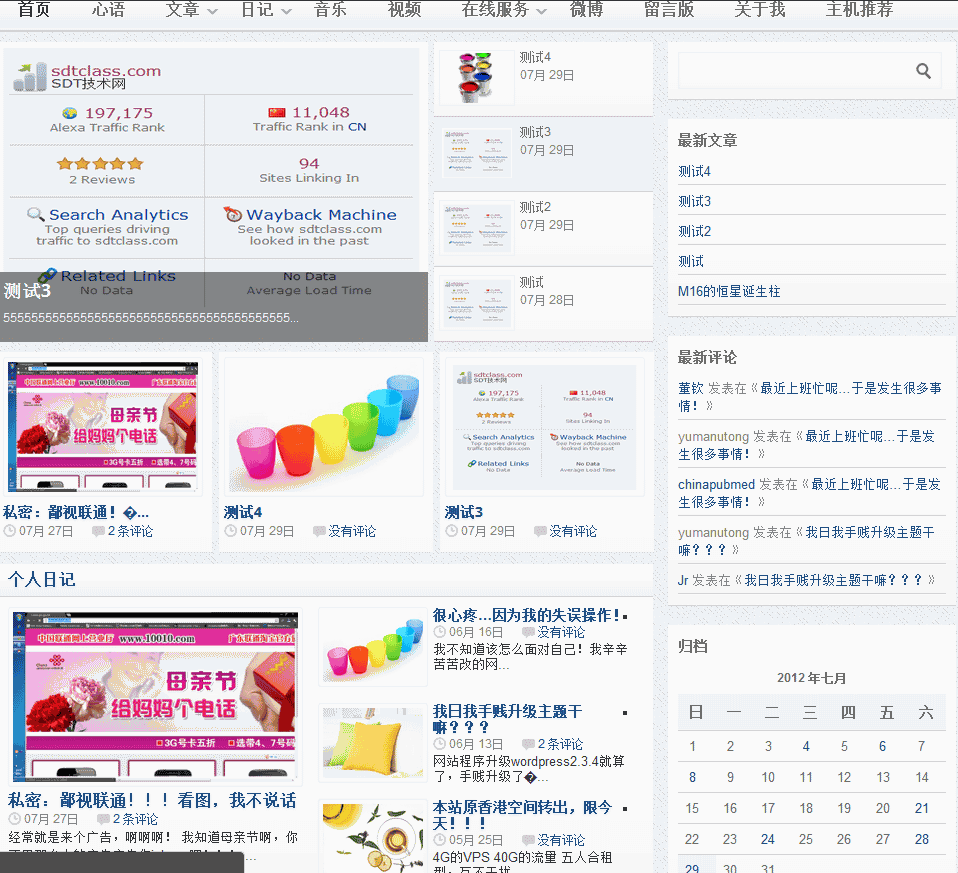Open the 心语 navigation item
This screenshot has height=873, width=958.
pyautogui.click(x=108, y=10)
